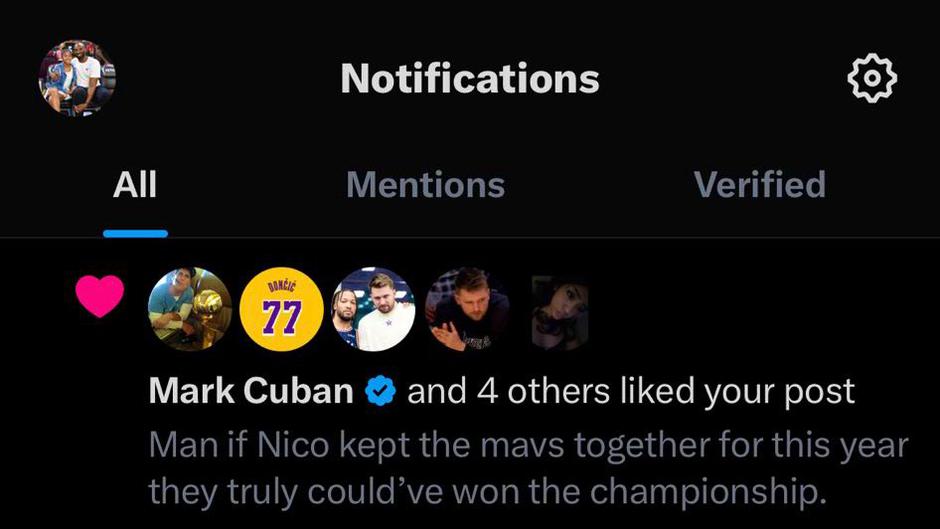
Task: Open the post starting 'Man if Nico kept'
Action: click(529, 468)
